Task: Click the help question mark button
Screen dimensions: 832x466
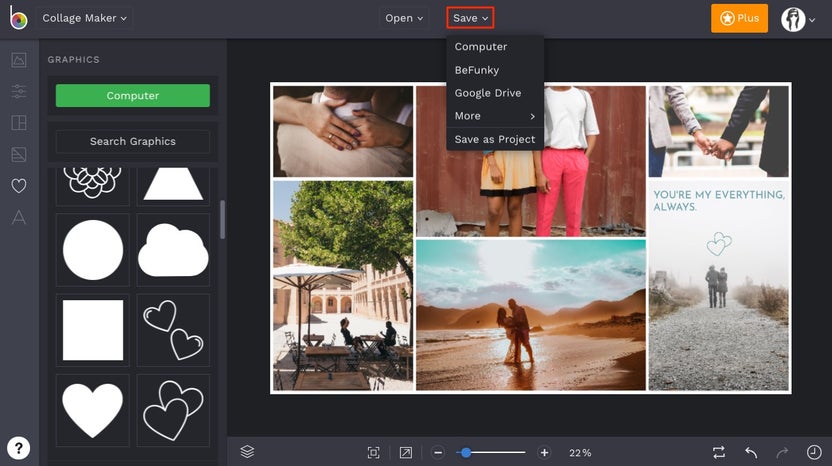Action: (x=19, y=448)
